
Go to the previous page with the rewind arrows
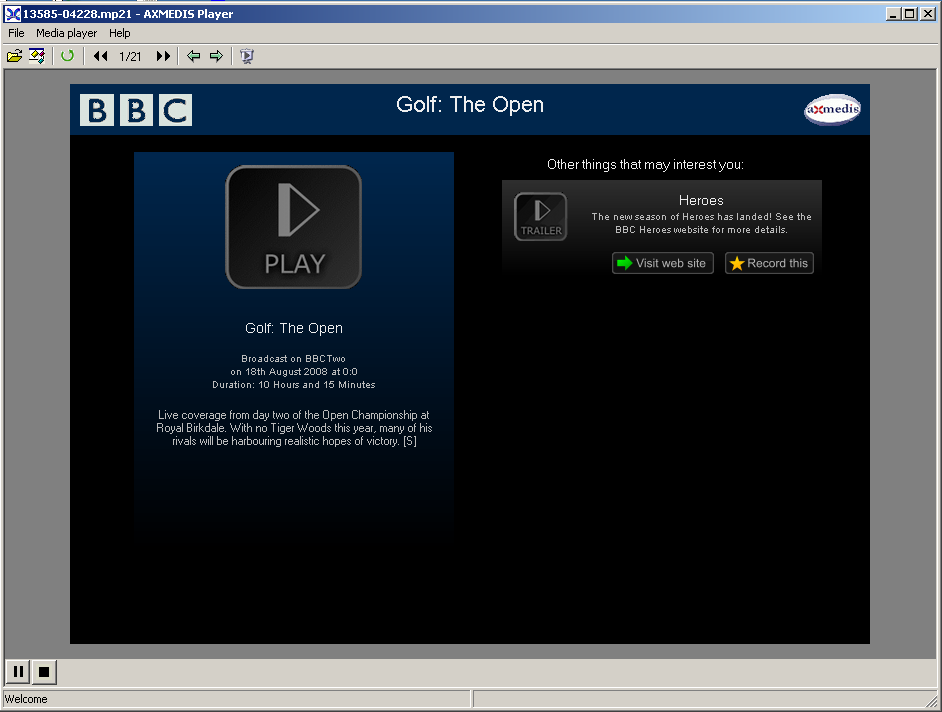100,56
